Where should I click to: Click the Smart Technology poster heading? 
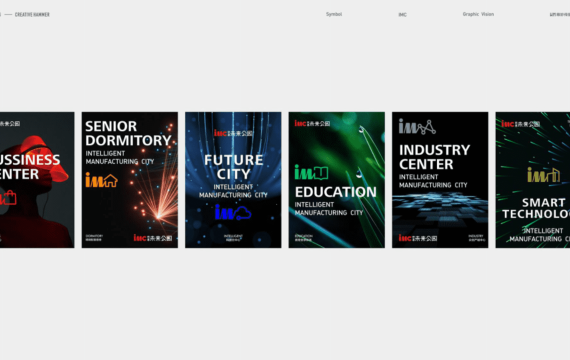(536, 208)
